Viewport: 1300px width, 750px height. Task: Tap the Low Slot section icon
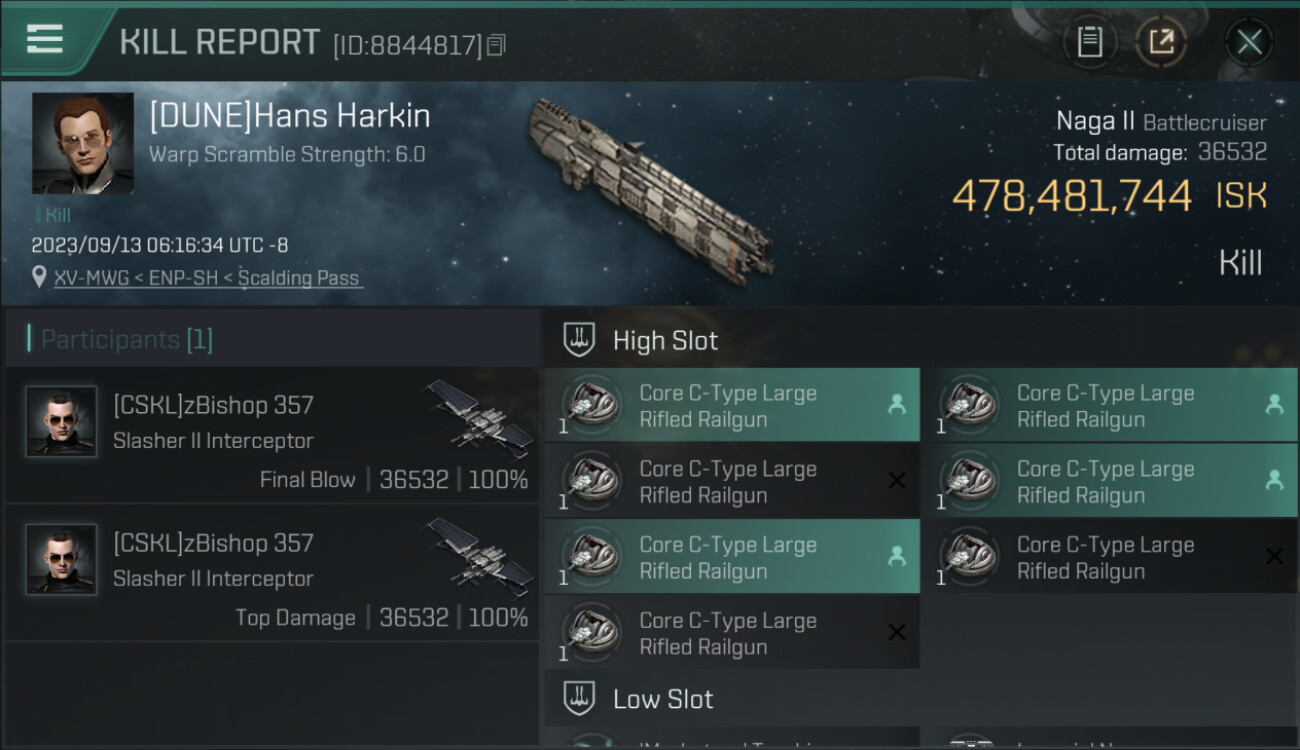pyautogui.click(x=580, y=698)
